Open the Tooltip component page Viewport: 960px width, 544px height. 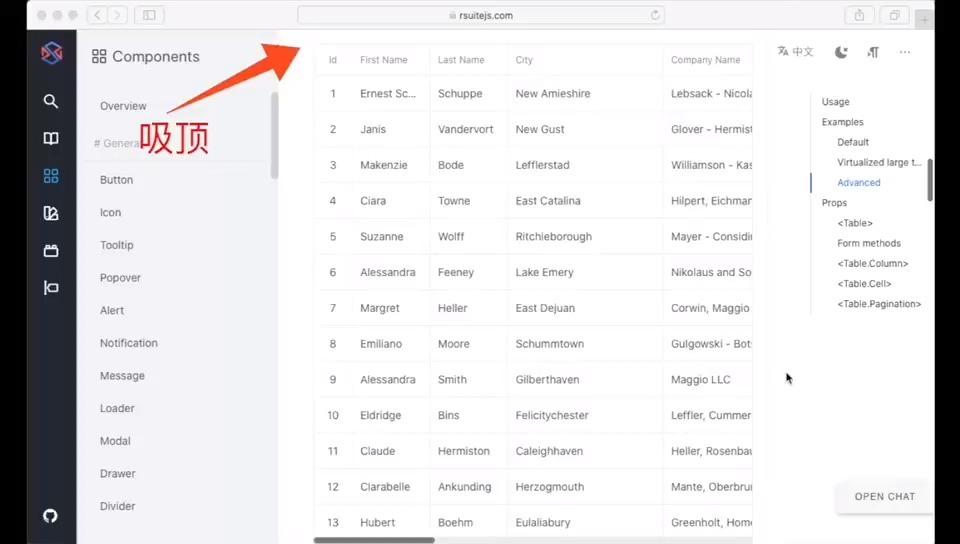(116, 245)
